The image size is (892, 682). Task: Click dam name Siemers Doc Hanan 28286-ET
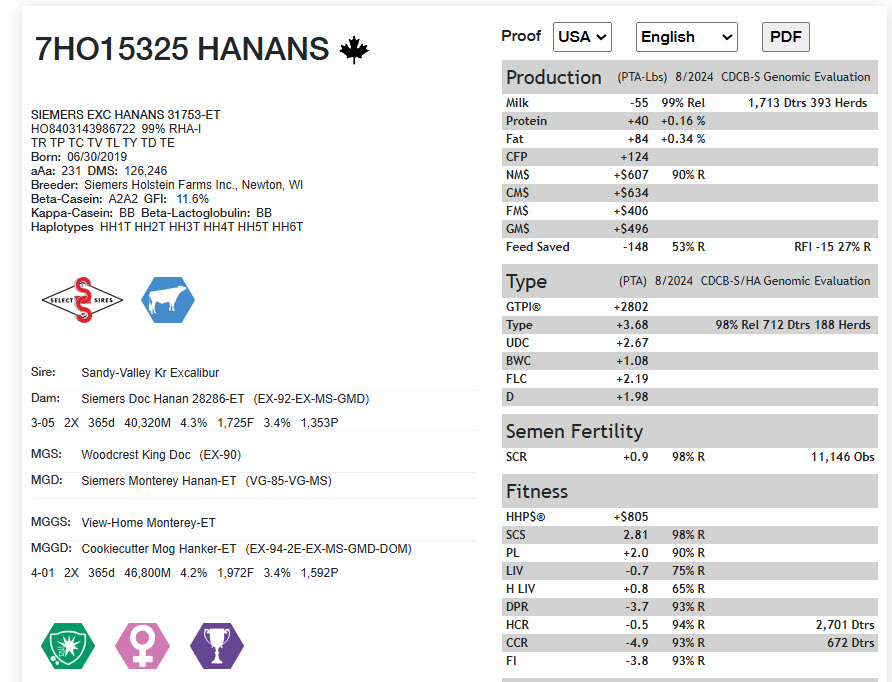pos(163,399)
